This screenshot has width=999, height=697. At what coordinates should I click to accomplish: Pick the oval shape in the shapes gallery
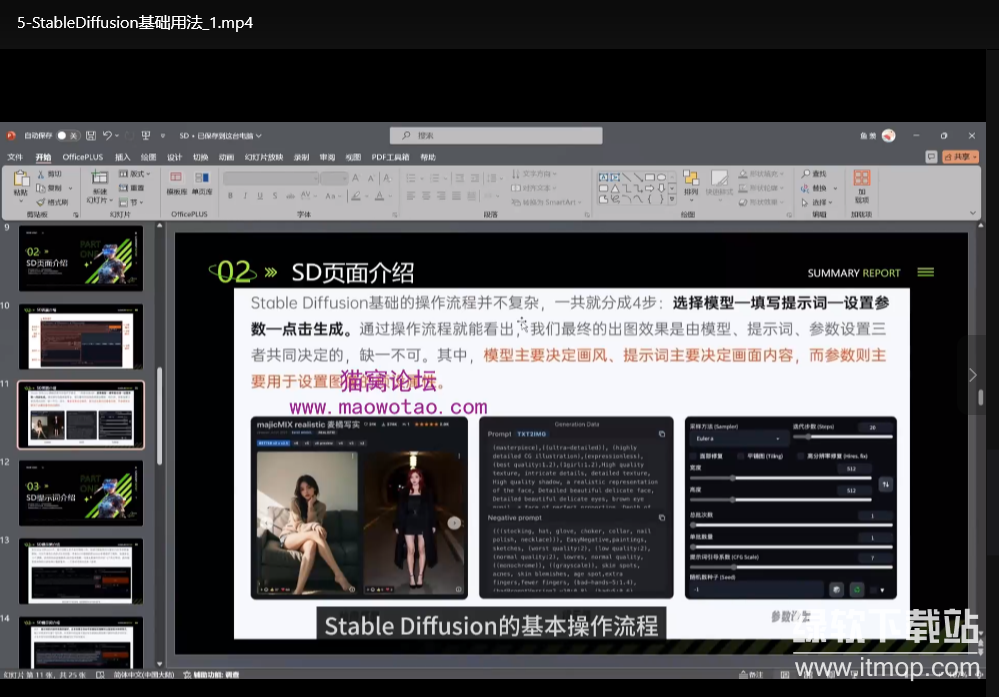[661, 177]
